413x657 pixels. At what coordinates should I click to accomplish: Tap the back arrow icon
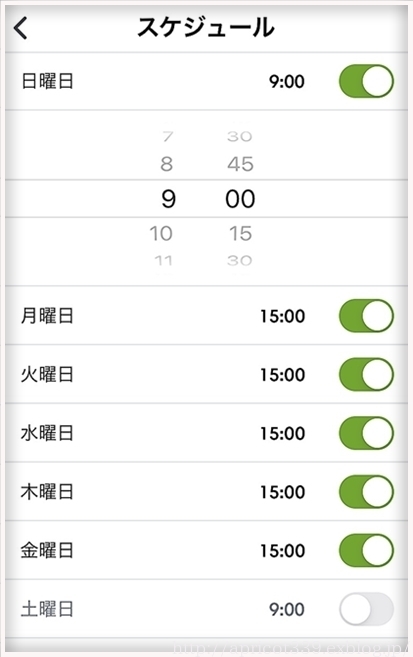point(20,28)
